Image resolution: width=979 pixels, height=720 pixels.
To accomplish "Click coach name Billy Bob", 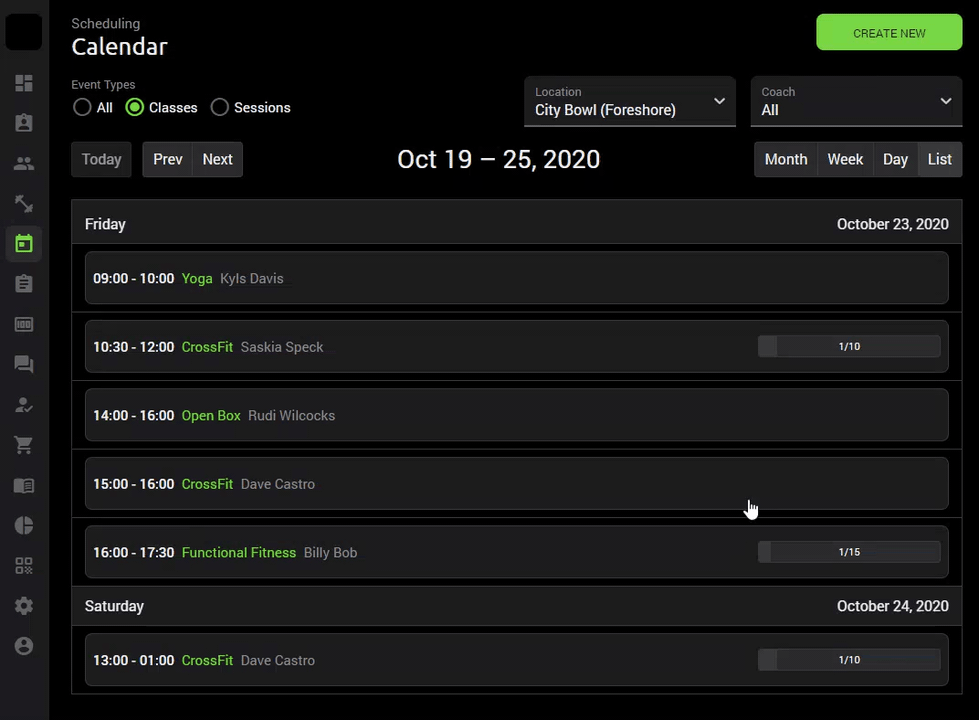I will pos(330,553).
